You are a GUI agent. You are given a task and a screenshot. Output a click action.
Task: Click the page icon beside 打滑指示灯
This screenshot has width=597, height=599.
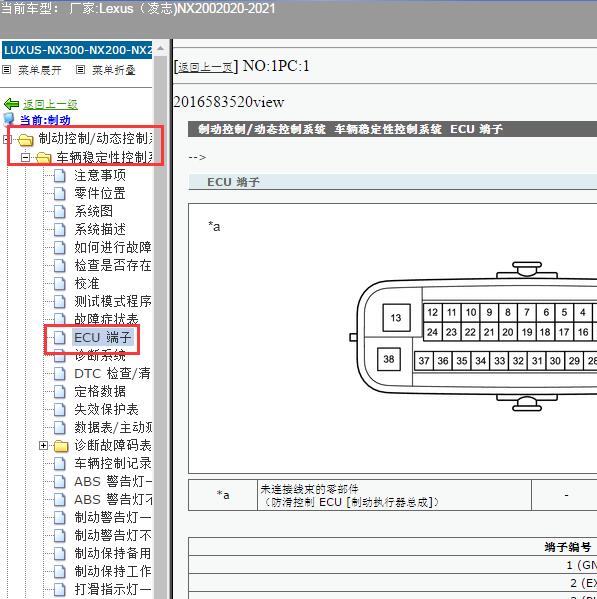click(x=60, y=589)
